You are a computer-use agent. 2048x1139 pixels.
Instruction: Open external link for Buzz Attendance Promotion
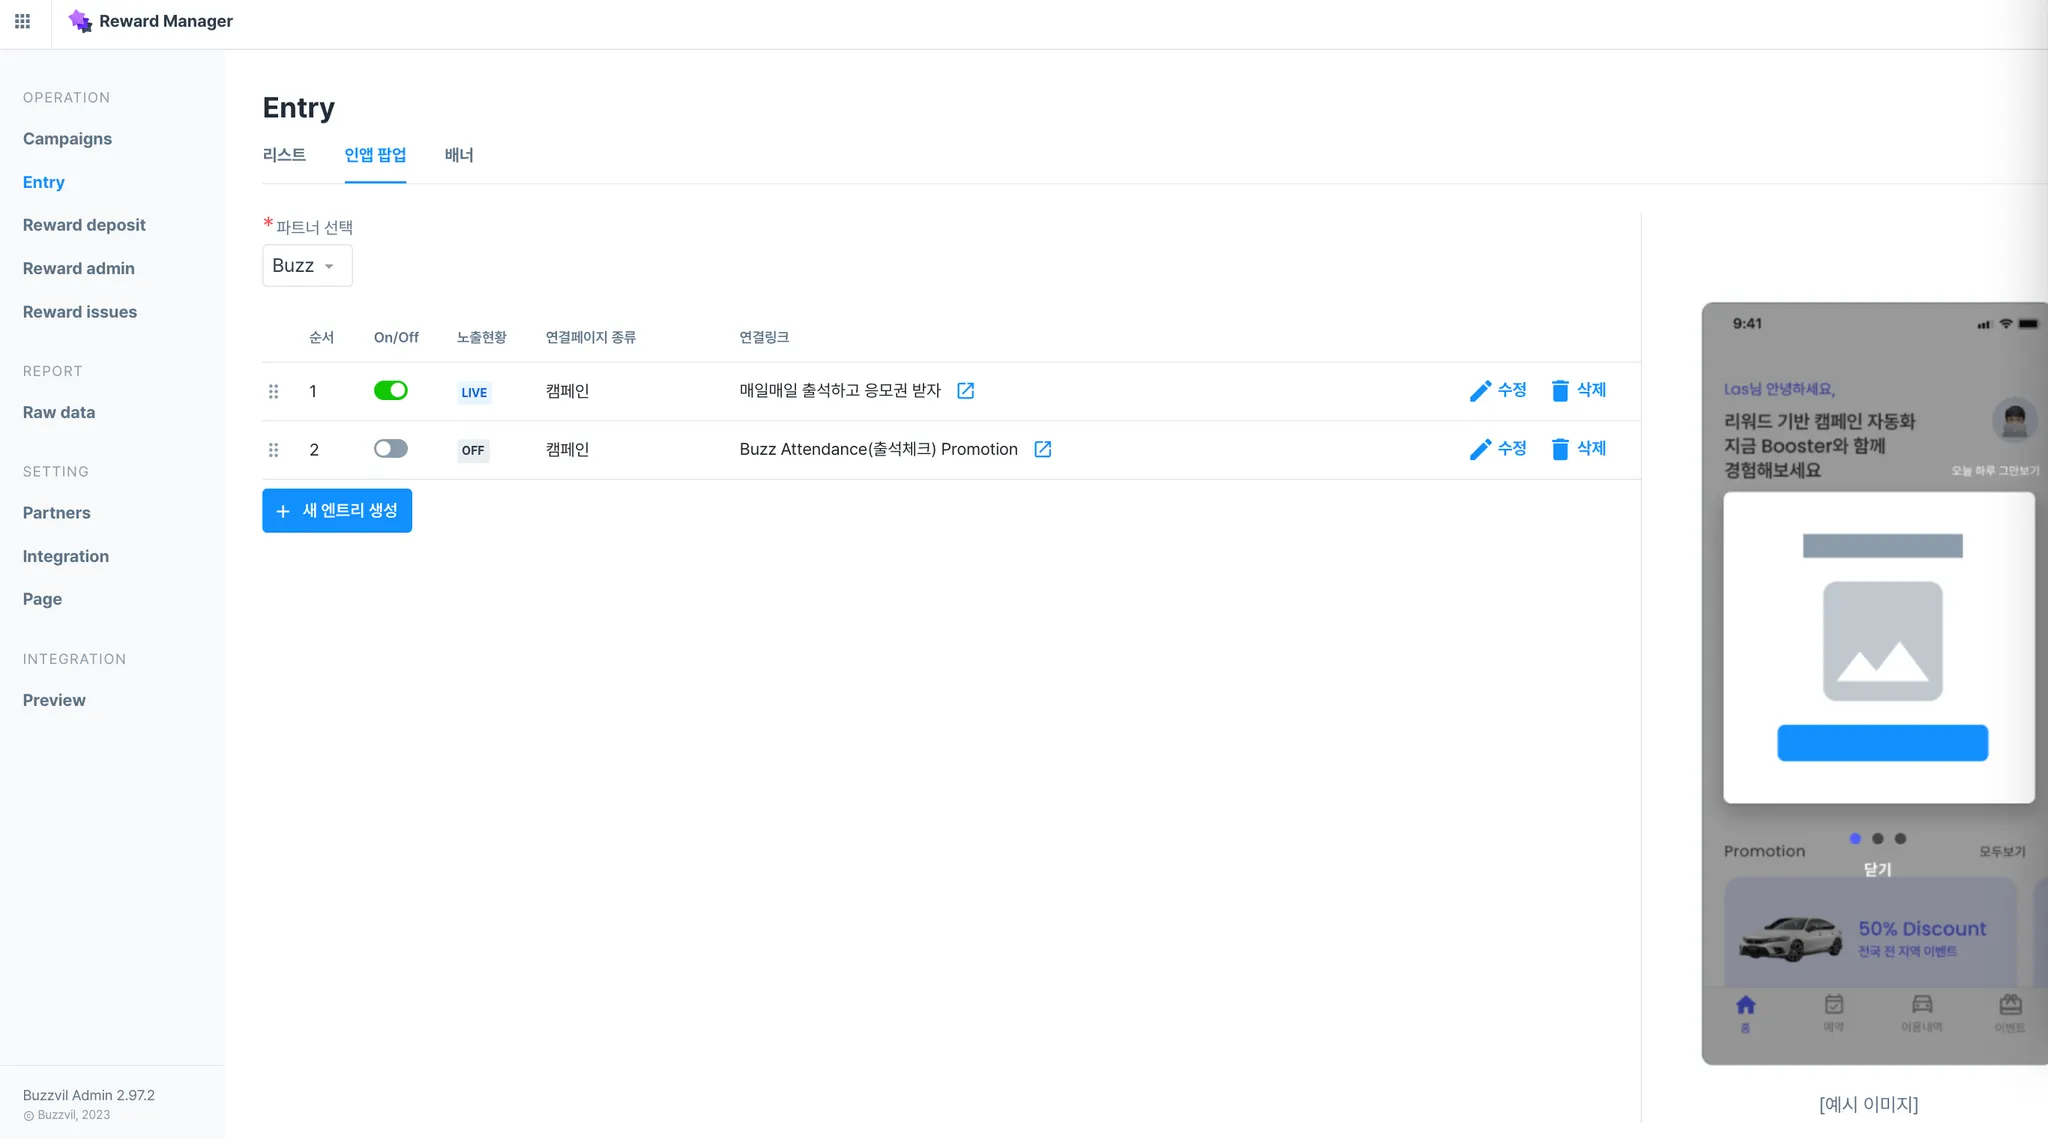tap(1042, 450)
